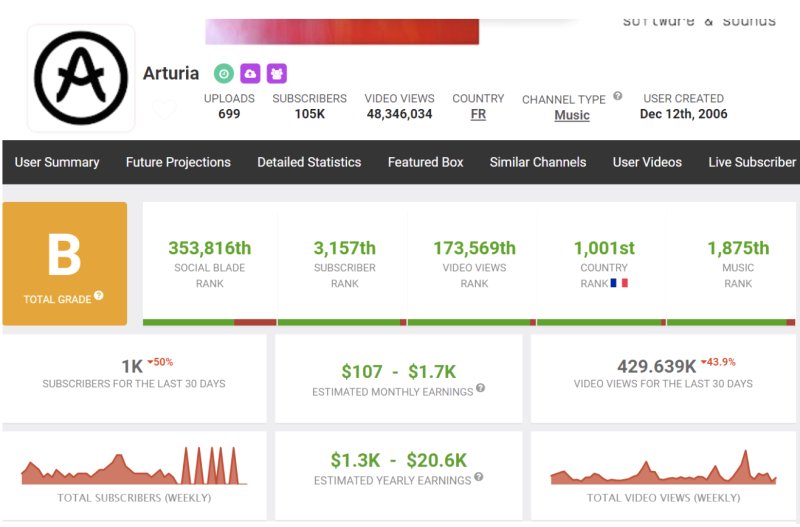Click the Social Blade rank progress bar

click(x=210, y=322)
